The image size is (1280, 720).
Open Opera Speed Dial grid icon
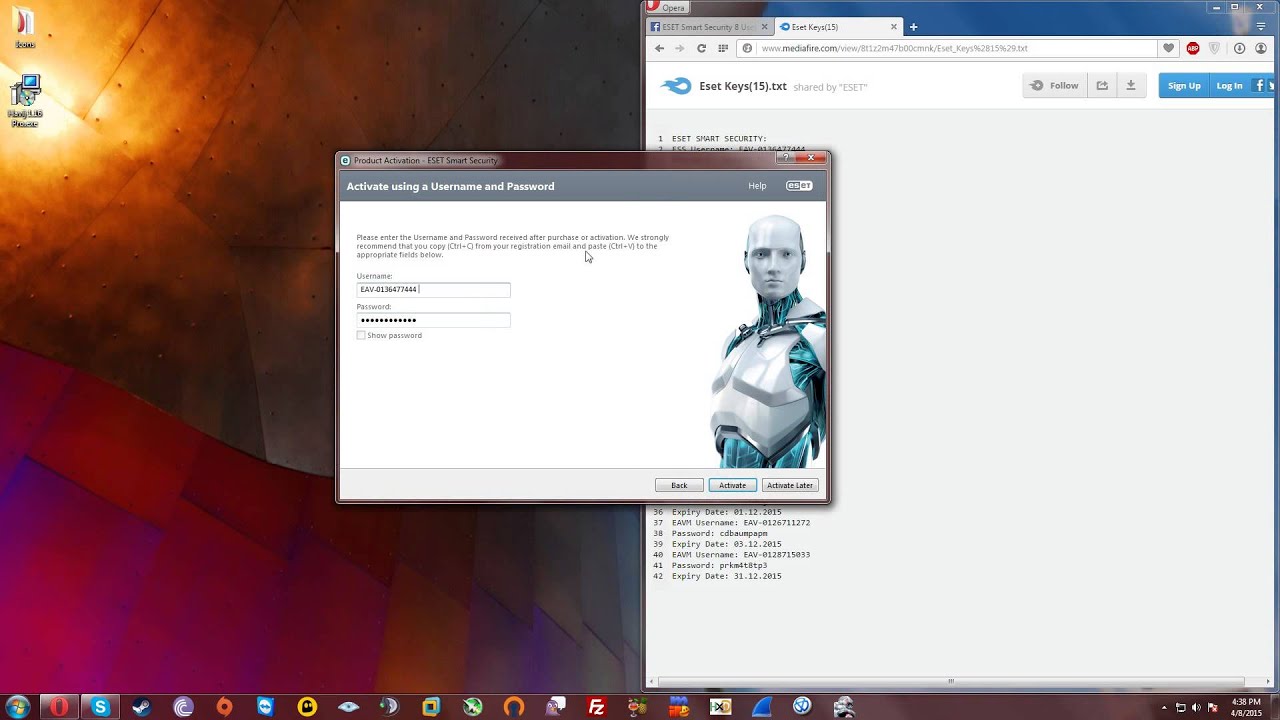point(723,48)
